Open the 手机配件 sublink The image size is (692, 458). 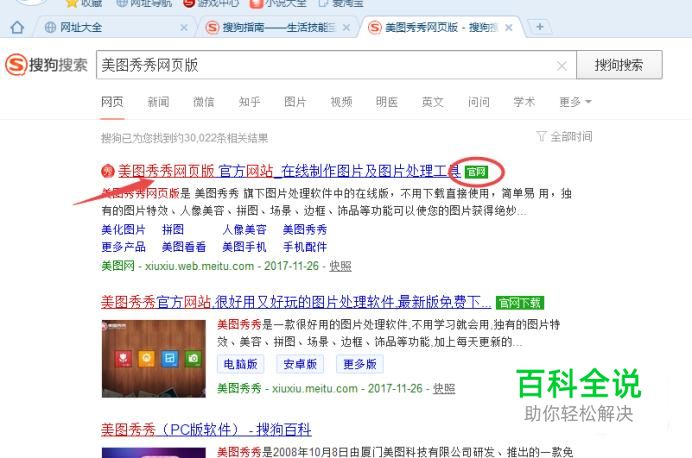tap(305, 247)
